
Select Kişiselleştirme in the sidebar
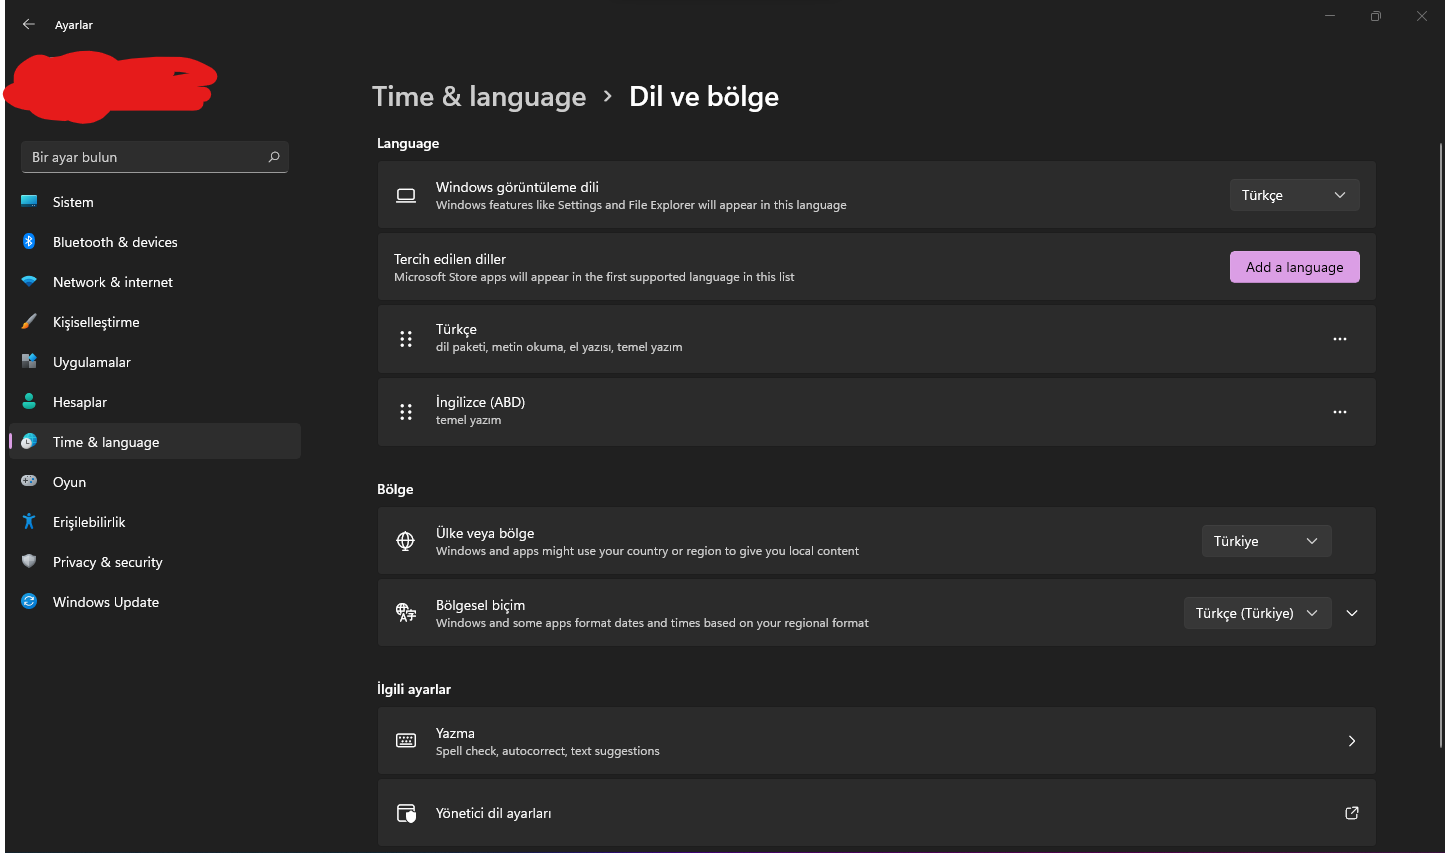coord(96,322)
